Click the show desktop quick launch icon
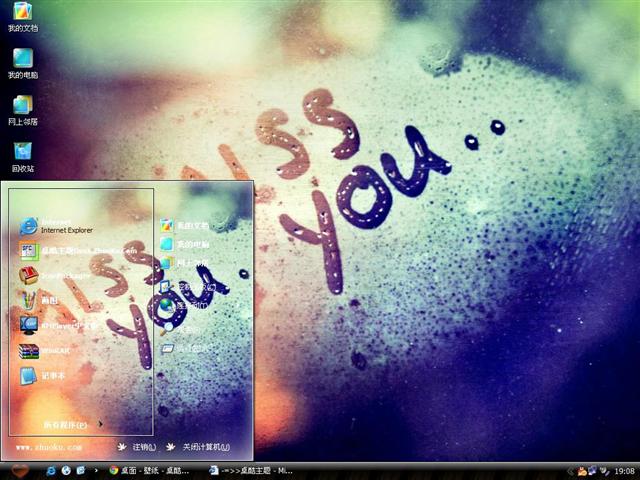 click(81, 471)
